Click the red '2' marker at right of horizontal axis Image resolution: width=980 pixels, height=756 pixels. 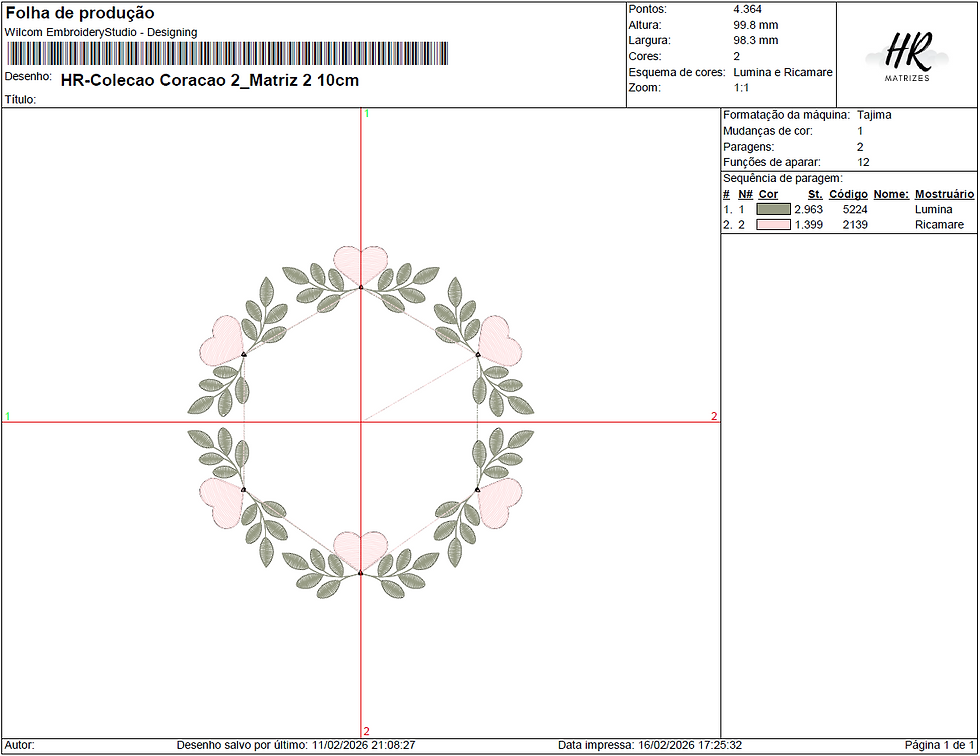[x=714, y=416]
